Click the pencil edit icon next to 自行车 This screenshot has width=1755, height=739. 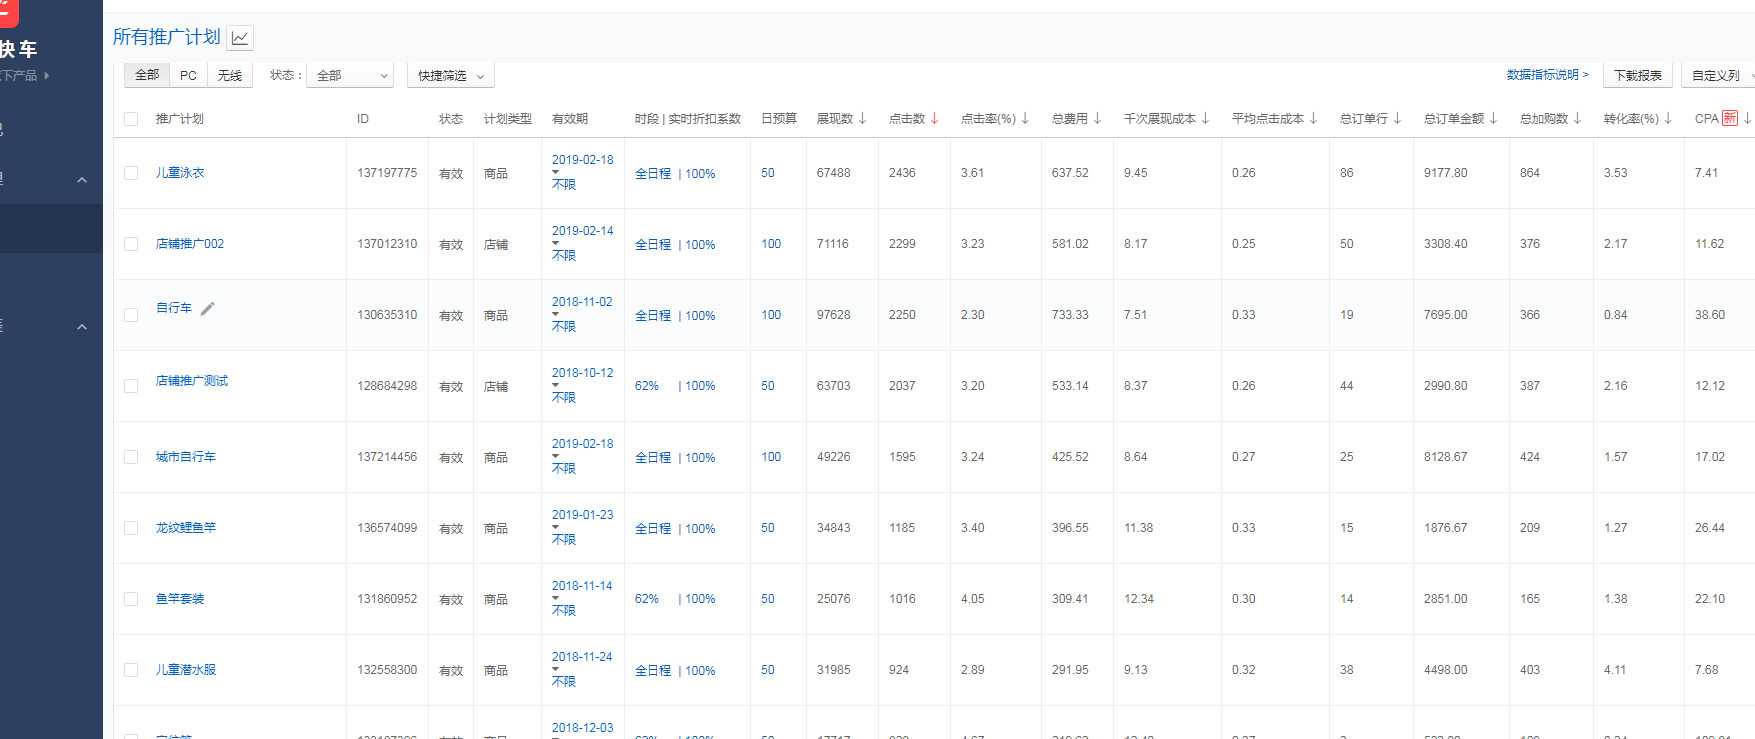207,309
